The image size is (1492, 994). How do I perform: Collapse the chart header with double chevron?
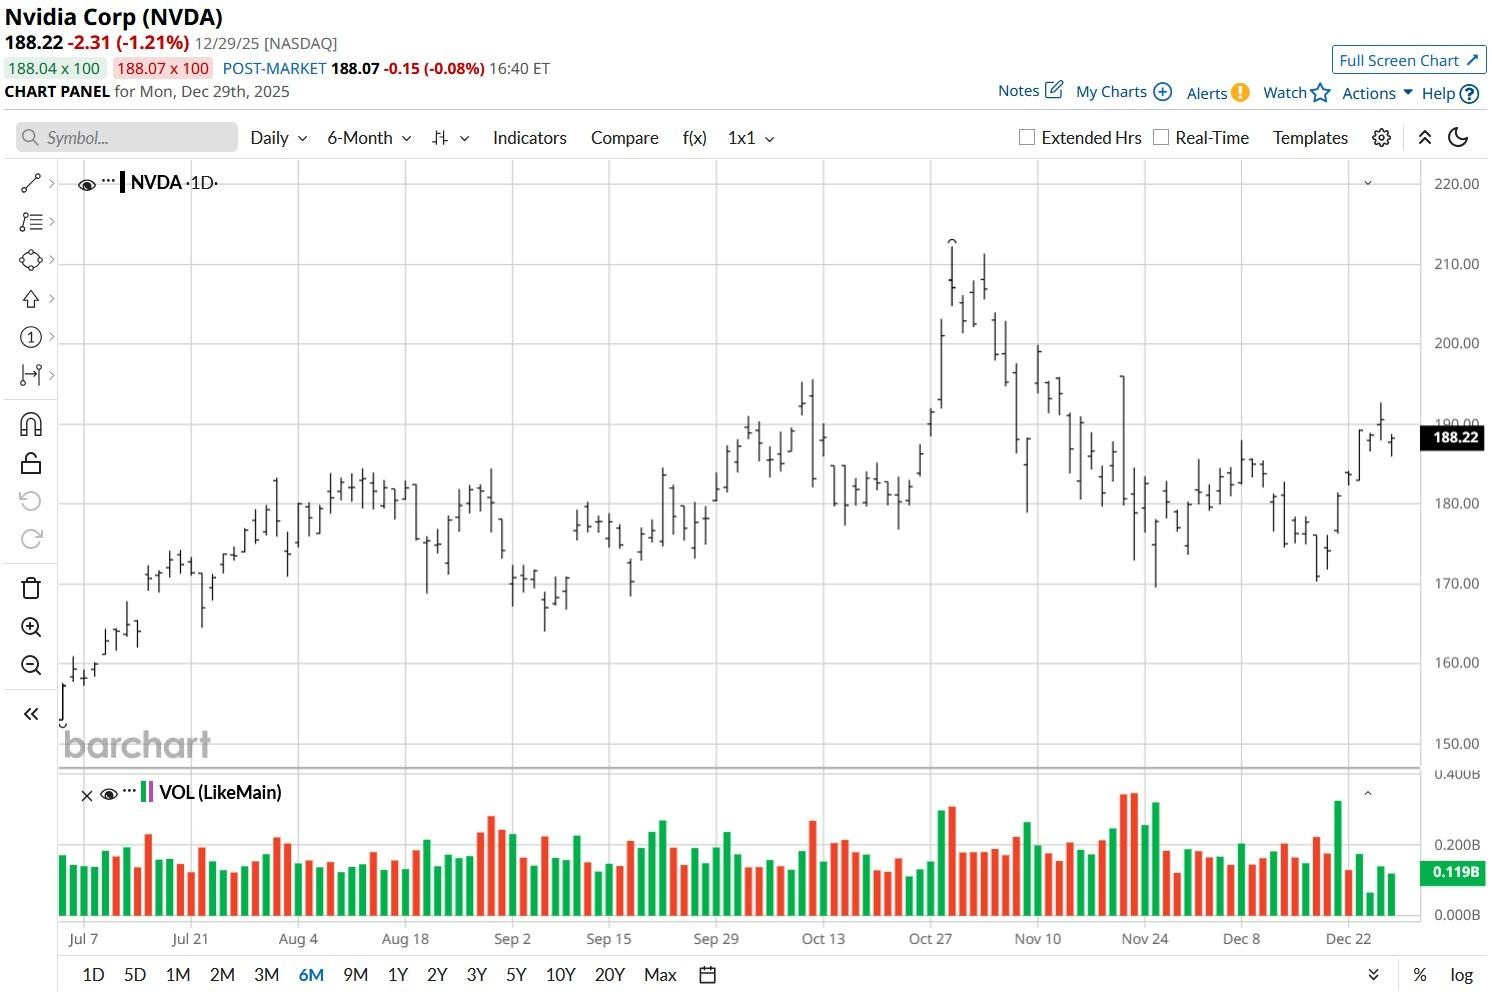[1425, 138]
